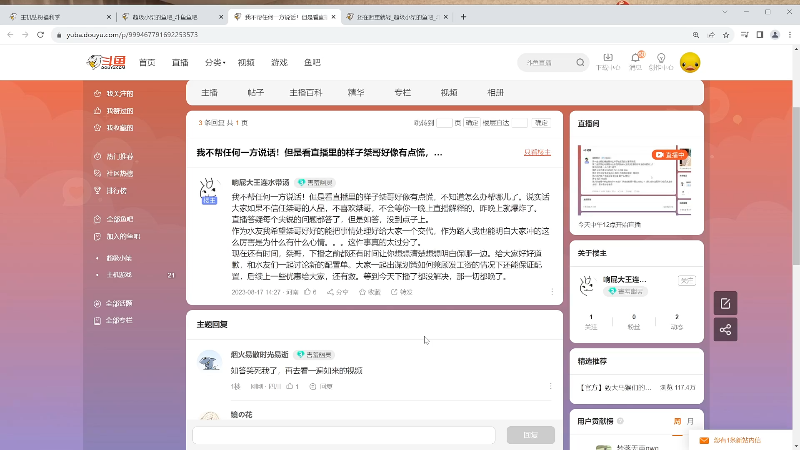Click the 只看楼主 link
The image size is (800, 450).
(x=537, y=152)
